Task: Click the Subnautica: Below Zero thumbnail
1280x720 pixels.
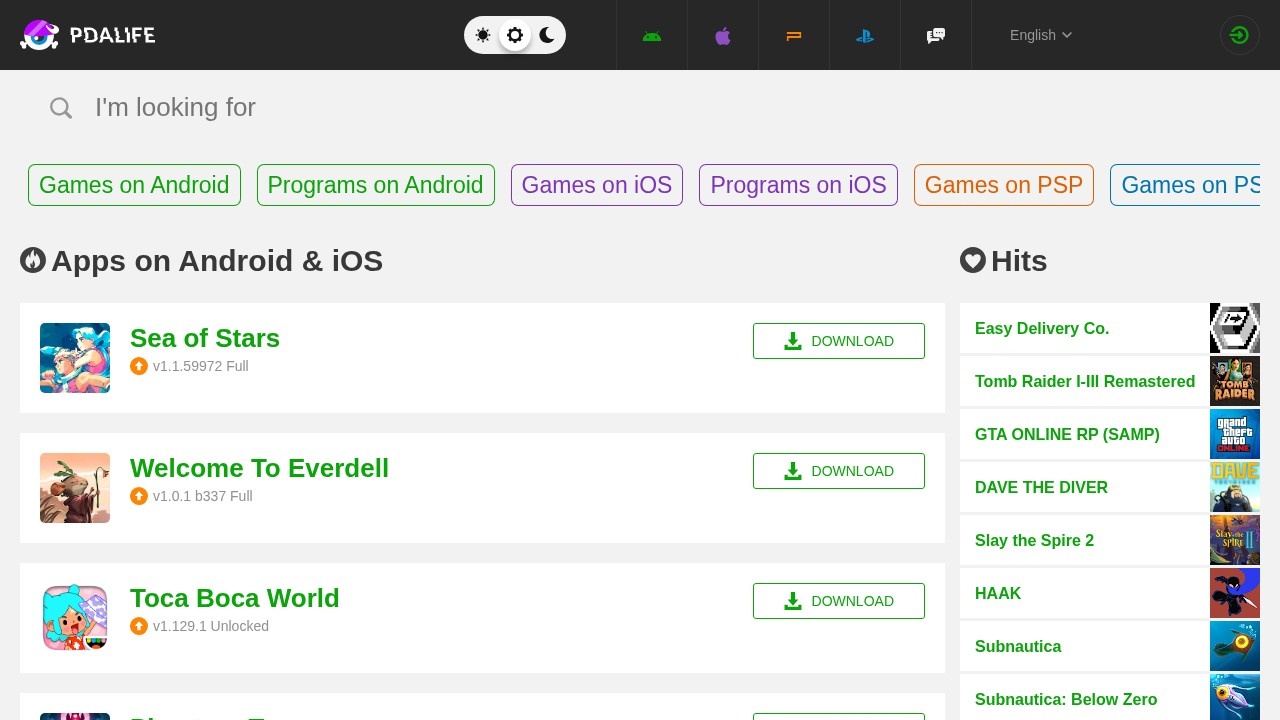Action: (x=1235, y=697)
